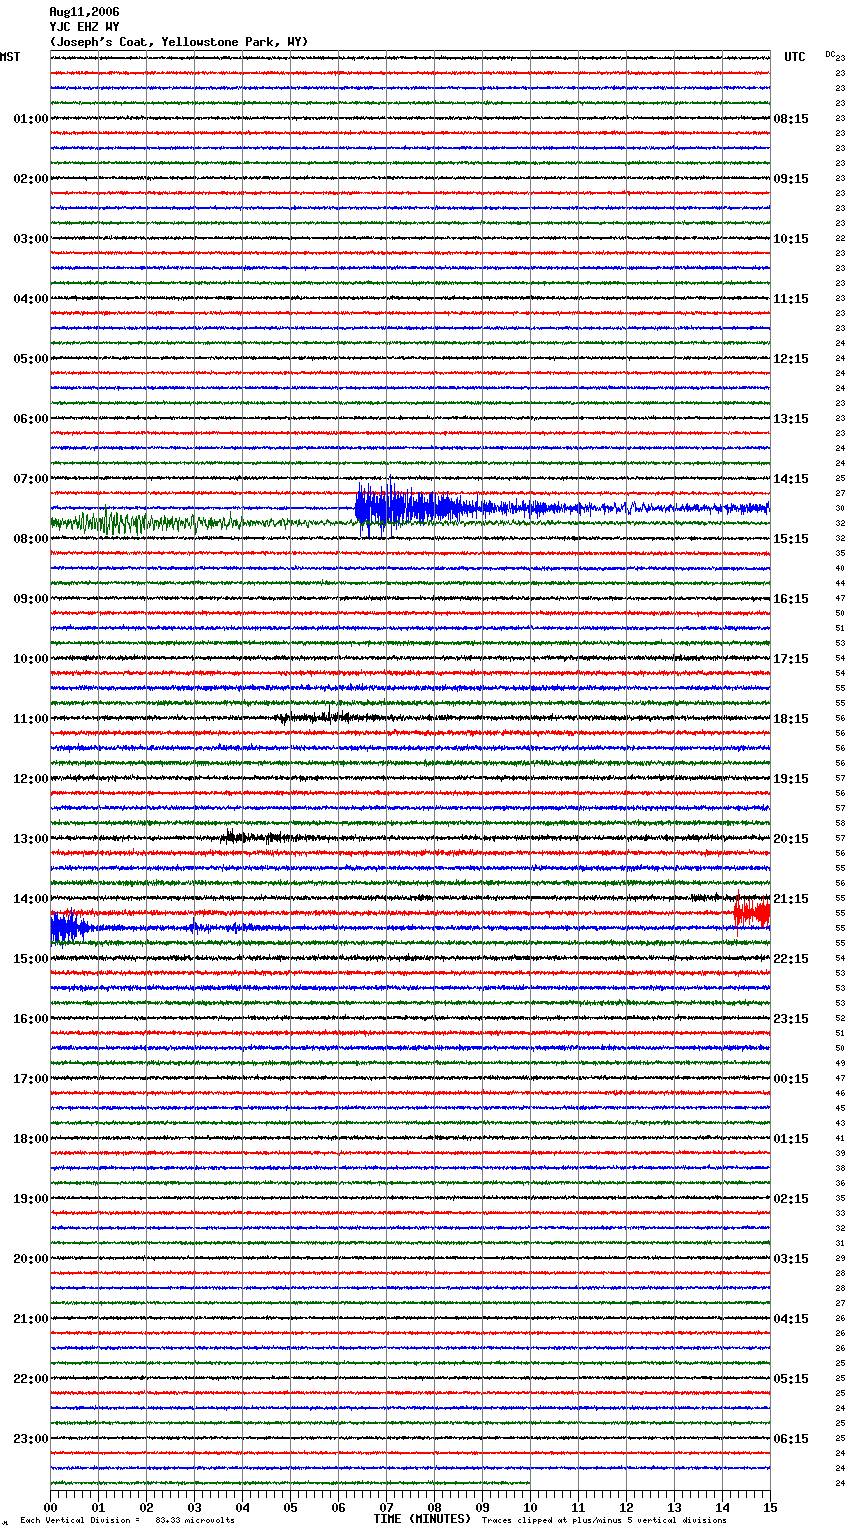Click the Each Vertical Division microvolts note
This screenshot has width=850, height=1534.
pyautogui.click(x=127, y=1520)
